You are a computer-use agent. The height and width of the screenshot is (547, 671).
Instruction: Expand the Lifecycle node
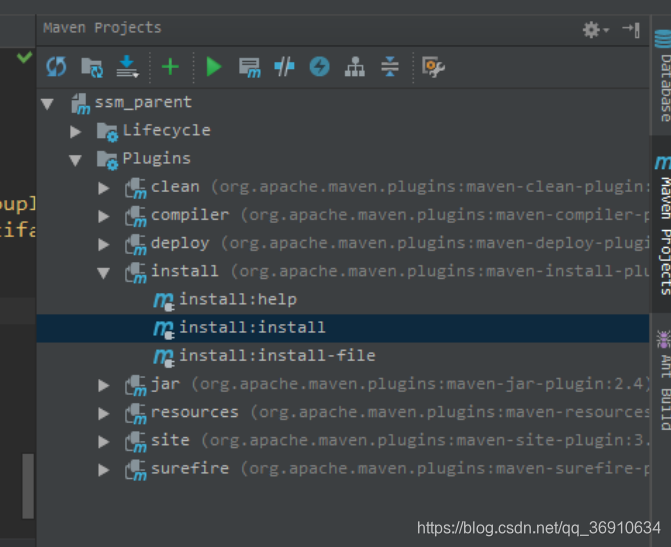(x=75, y=131)
